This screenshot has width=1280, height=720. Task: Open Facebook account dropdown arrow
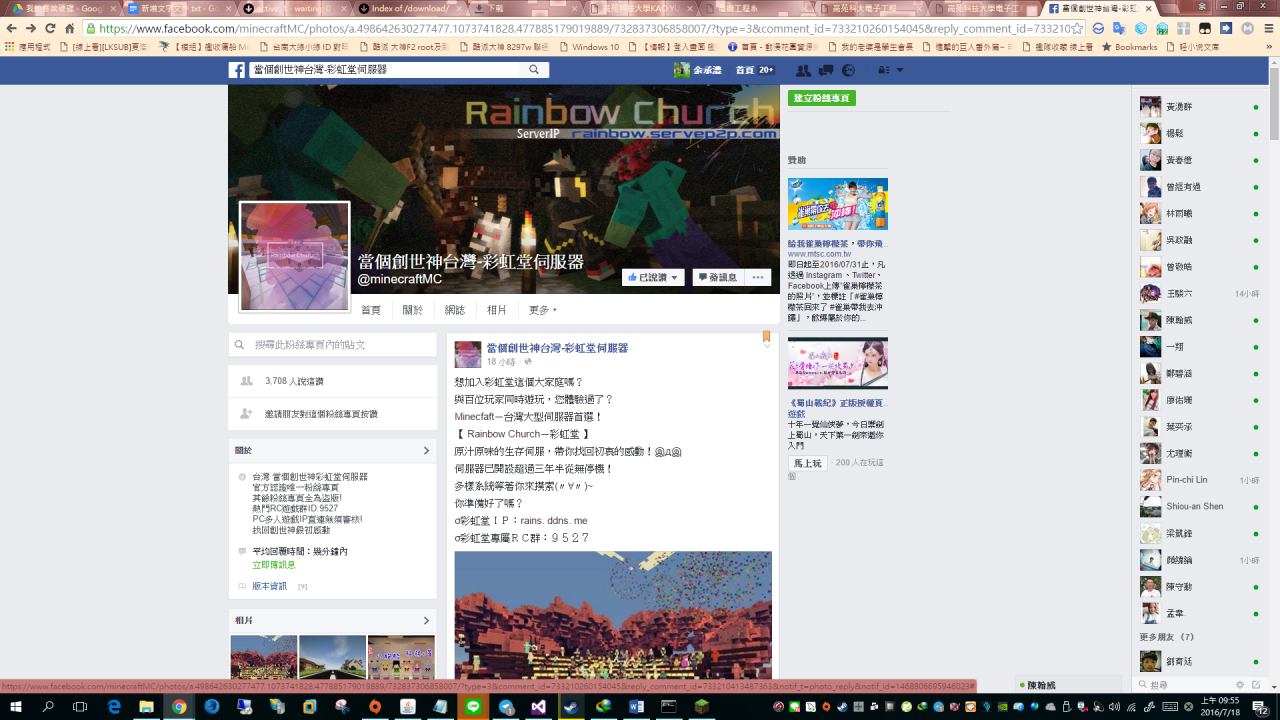tap(899, 70)
